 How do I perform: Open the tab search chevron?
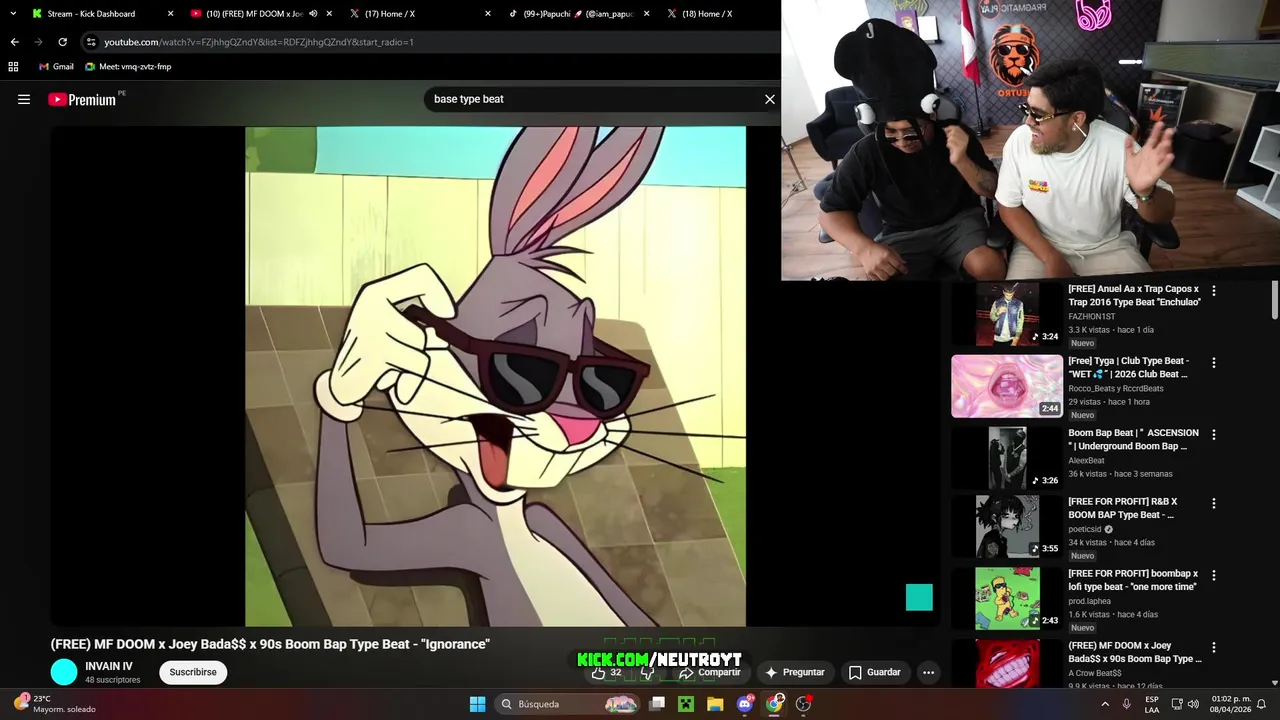pos(13,14)
